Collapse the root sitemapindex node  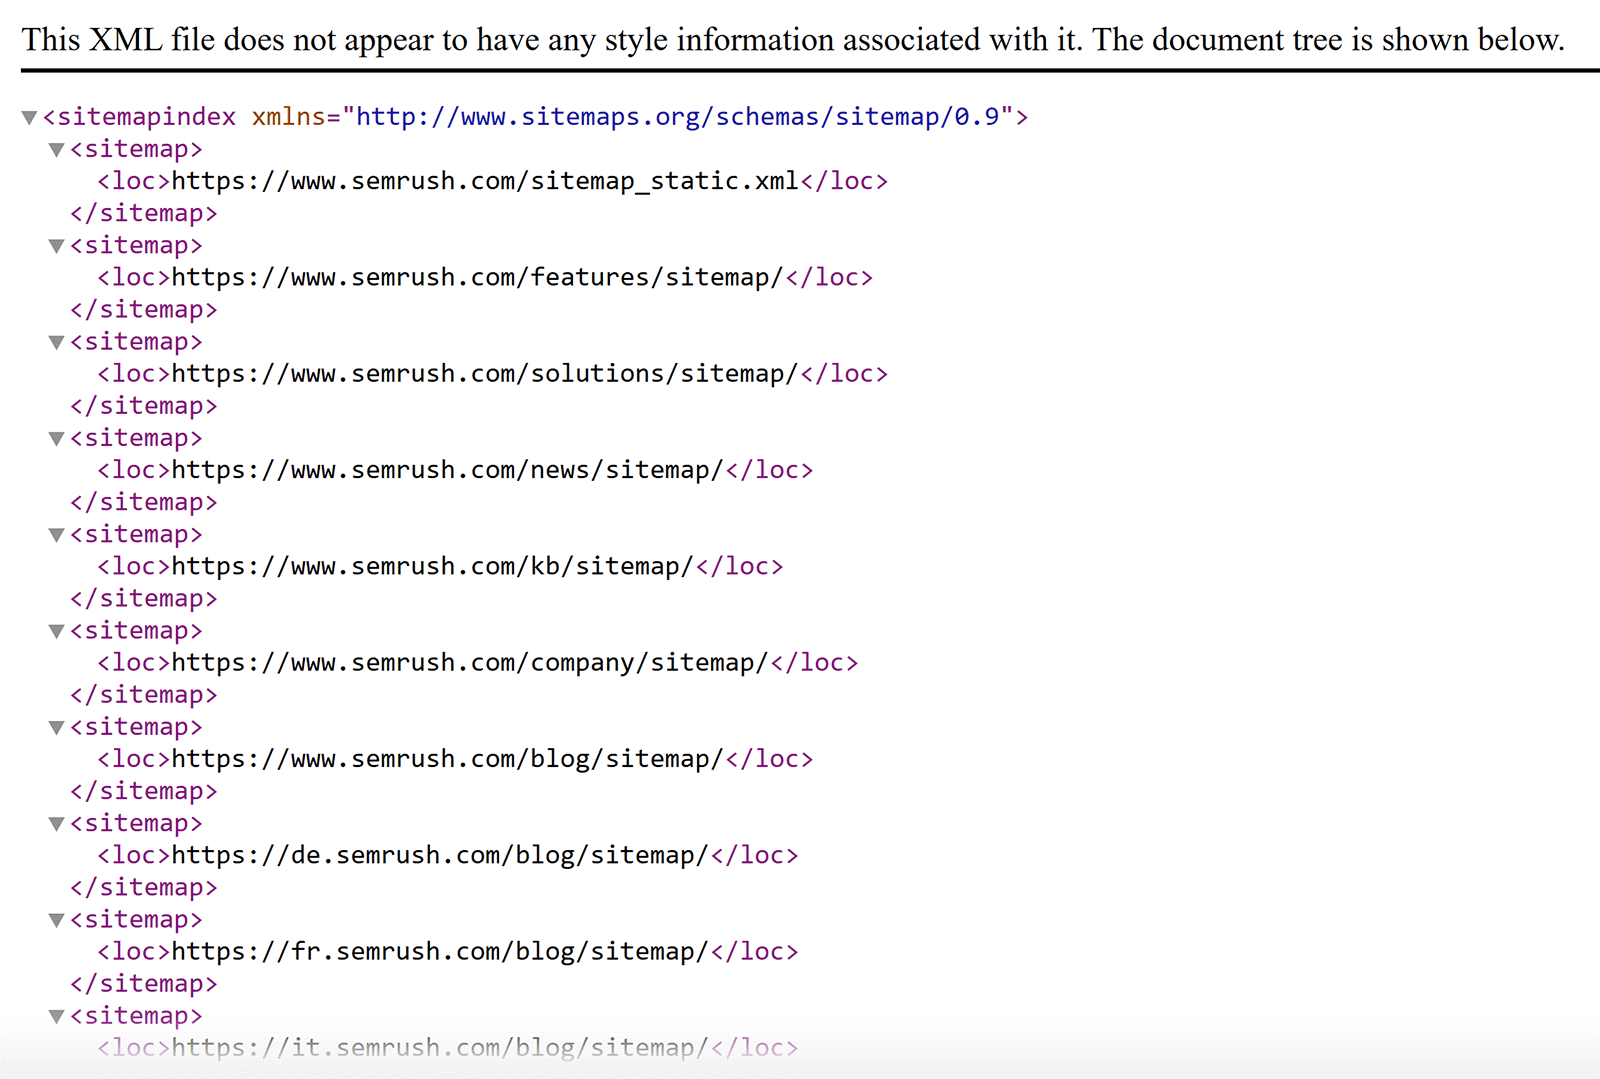click(x=28, y=116)
